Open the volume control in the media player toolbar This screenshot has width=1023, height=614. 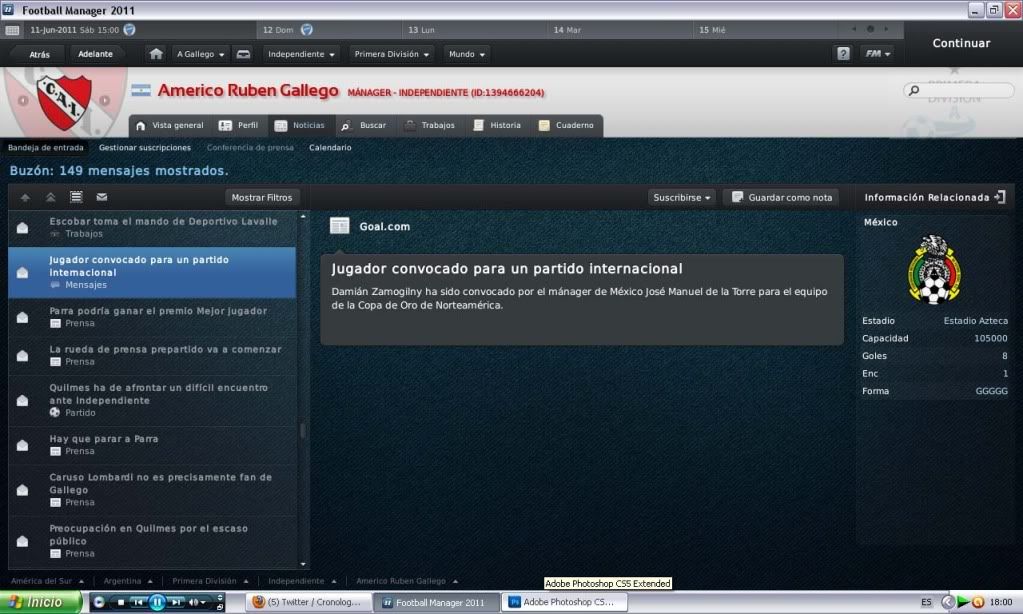[x=196, y=602]
